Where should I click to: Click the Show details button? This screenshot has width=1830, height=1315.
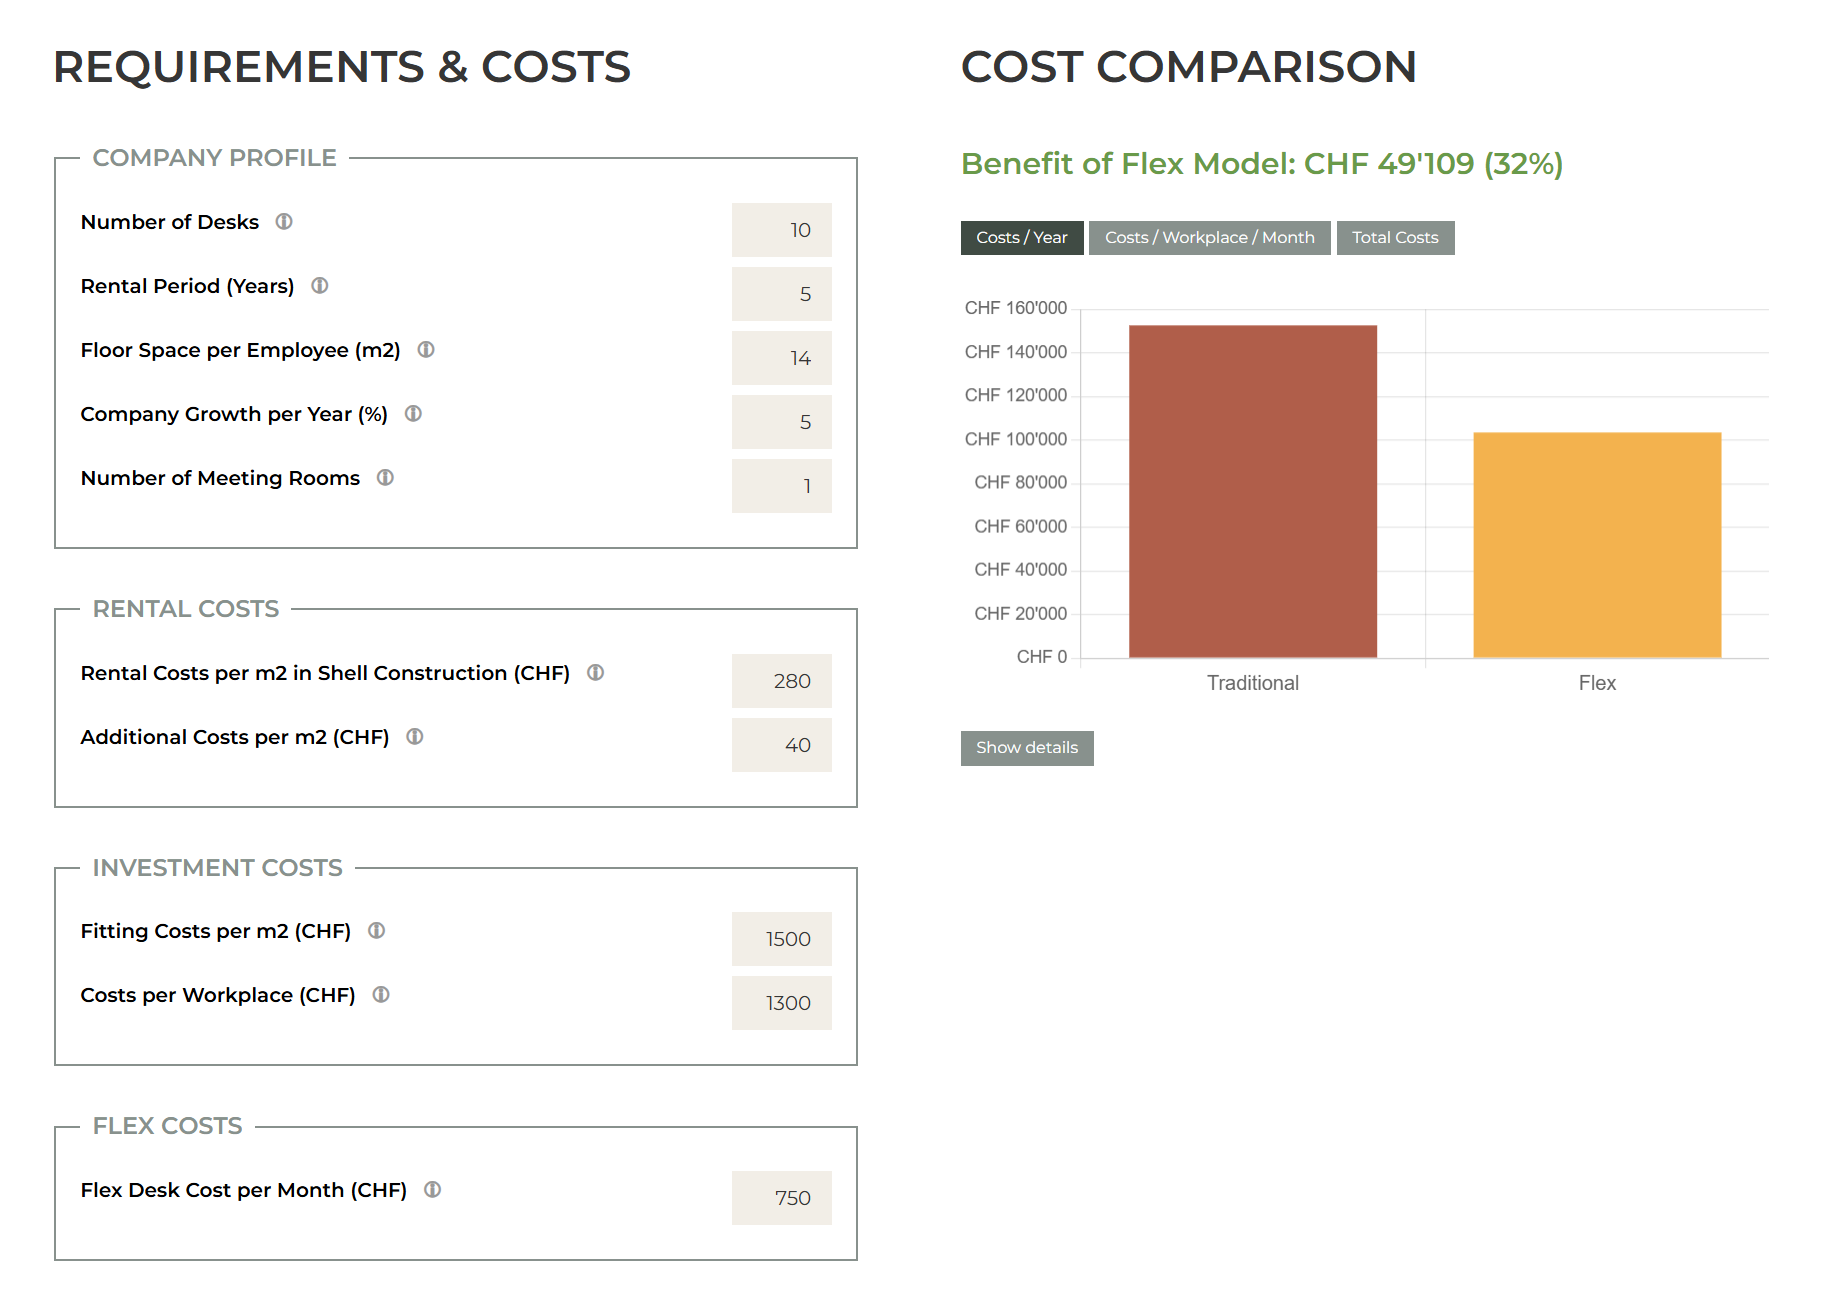click(x=1027, y=747)
